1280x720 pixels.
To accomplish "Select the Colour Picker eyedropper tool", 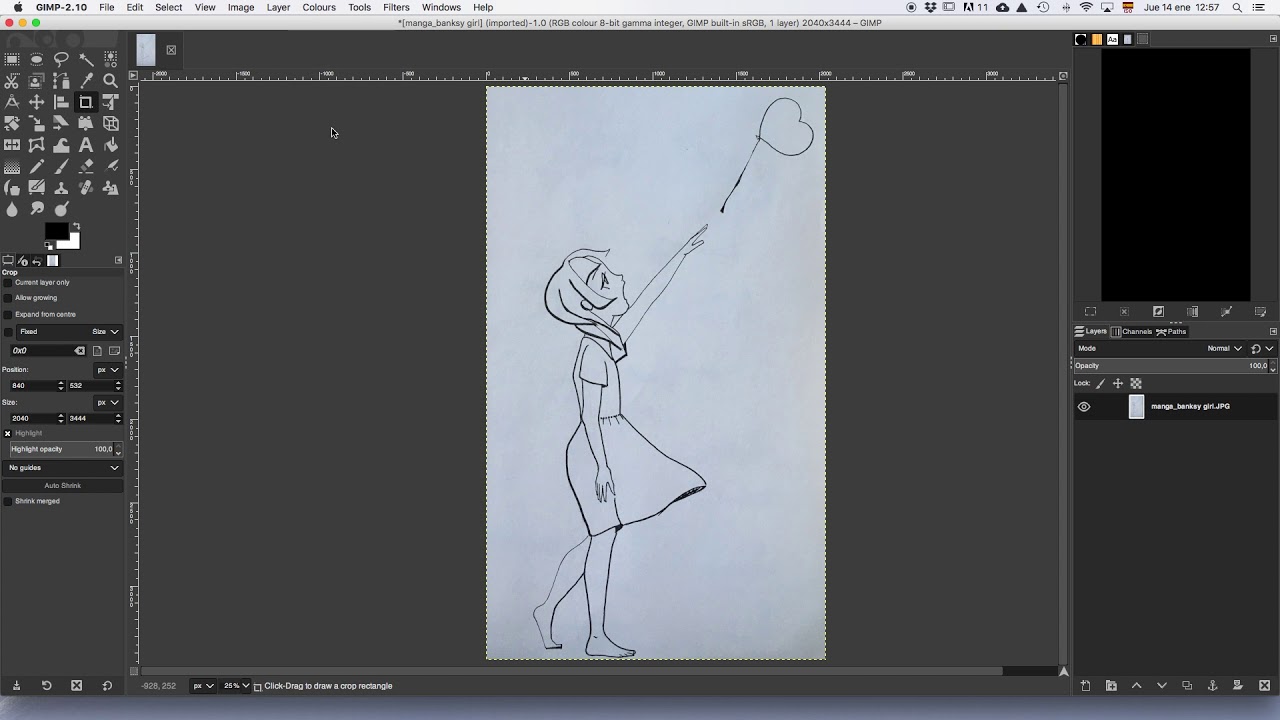I will coord(86,81).
